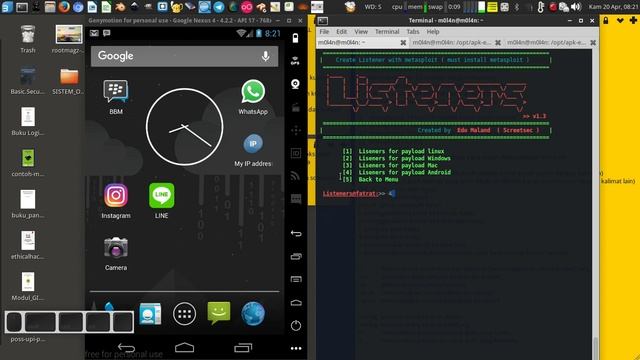Image resolution: width=640 pixels, height=360 pixels.
Task: Open the Modul_GI... desktop file
Action: coord(28,286)
